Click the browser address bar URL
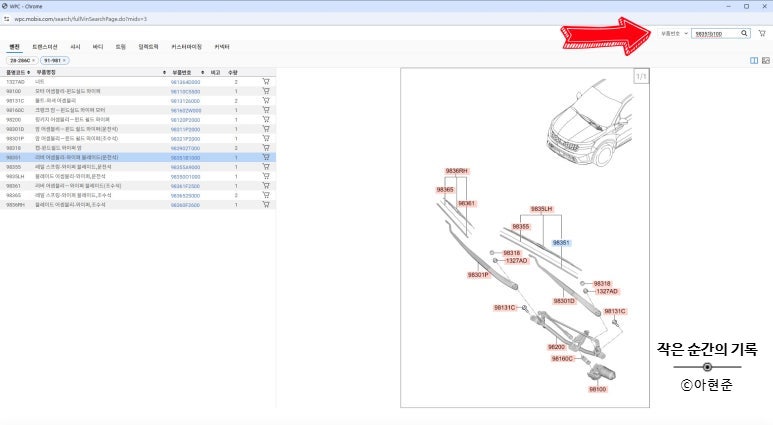The height and width of the screenshot is (425, 773). (x=80, y=19)
